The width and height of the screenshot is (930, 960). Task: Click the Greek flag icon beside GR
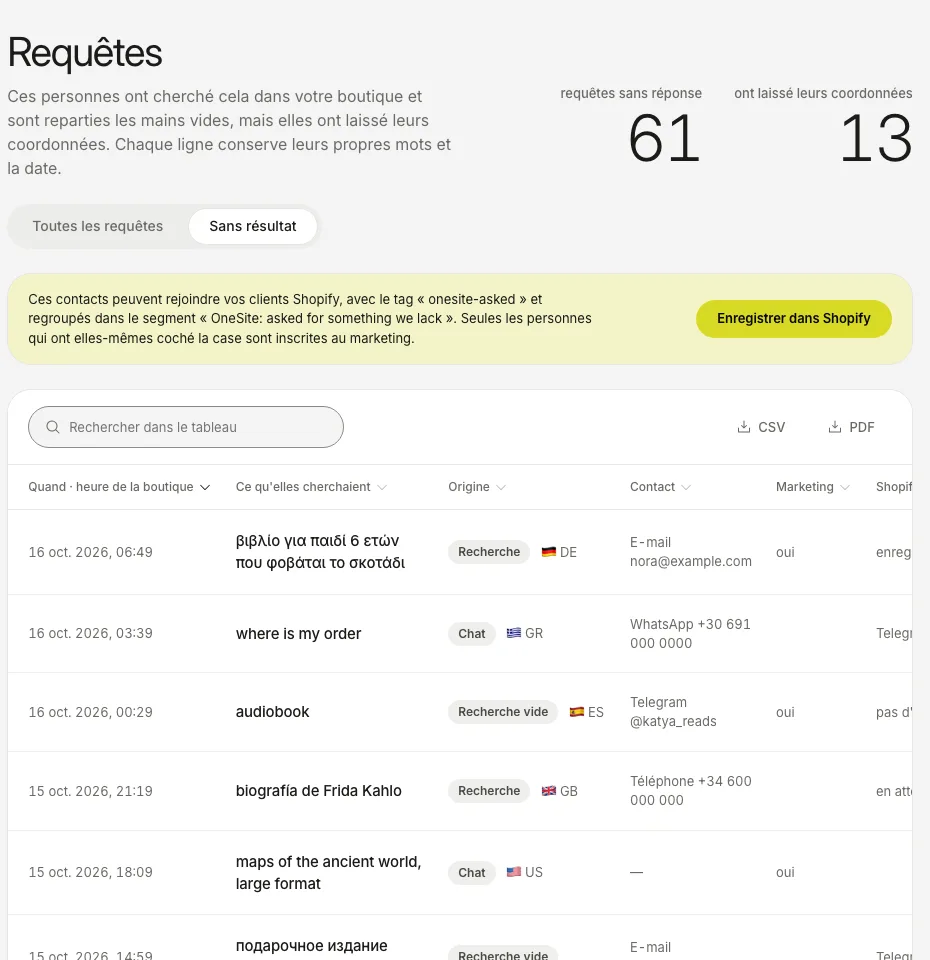[x=514, y=633]
